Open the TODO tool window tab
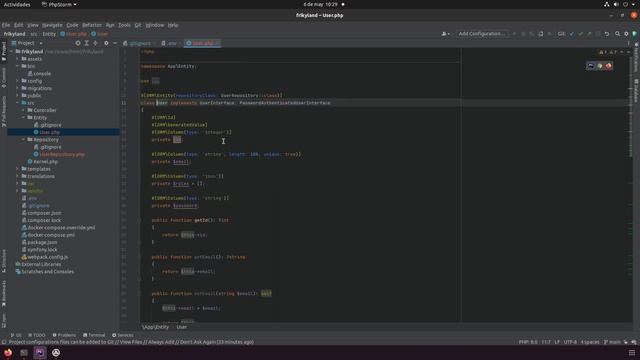The height and width of the screenshot is (360, 640). pos(37,335)
